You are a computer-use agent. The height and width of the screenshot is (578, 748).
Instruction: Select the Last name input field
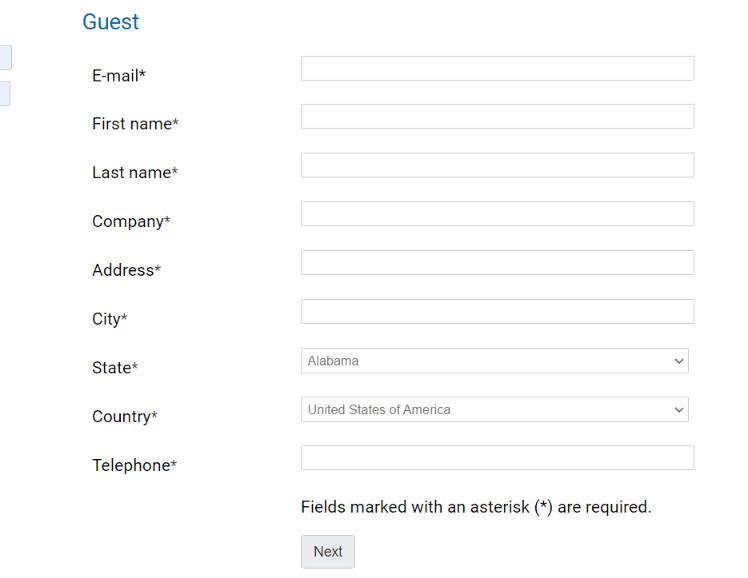[x=497, y=165]
